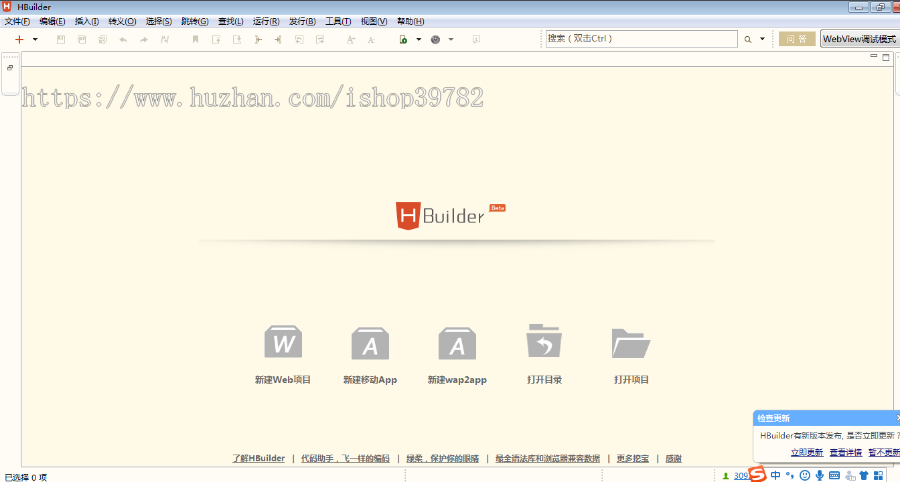Open the 视图(V) menu

tap(374, 21)
